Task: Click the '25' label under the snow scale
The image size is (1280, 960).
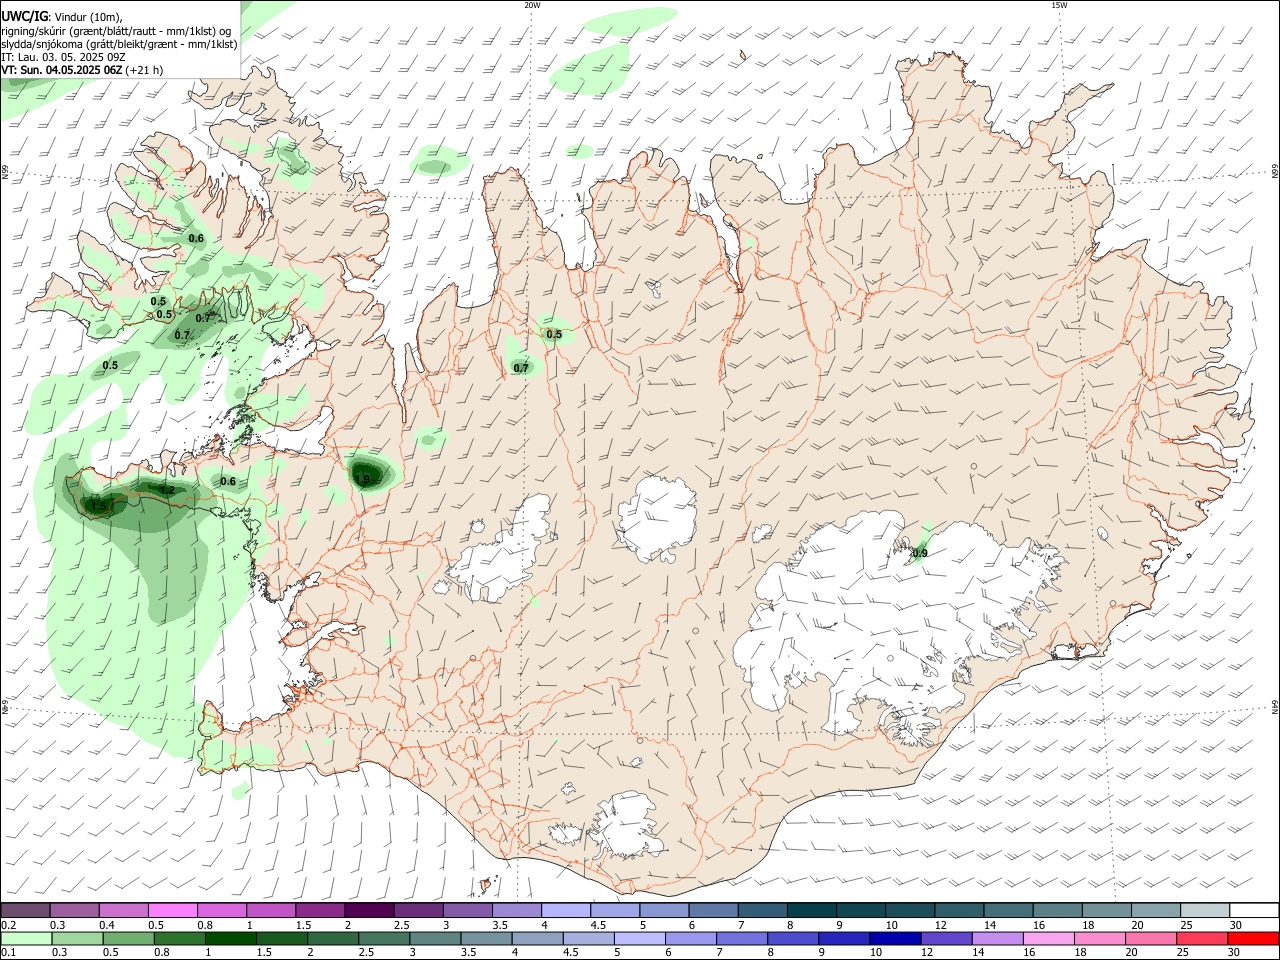Action: coord(1186,925)
